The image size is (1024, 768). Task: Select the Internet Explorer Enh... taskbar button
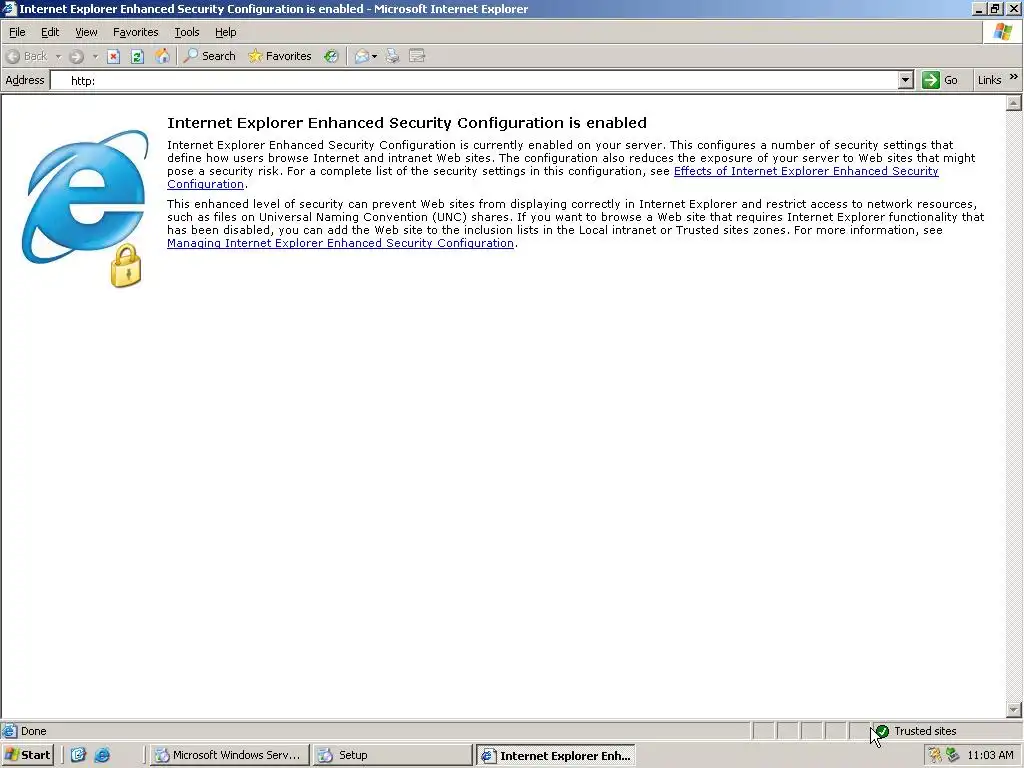(556, 756)
